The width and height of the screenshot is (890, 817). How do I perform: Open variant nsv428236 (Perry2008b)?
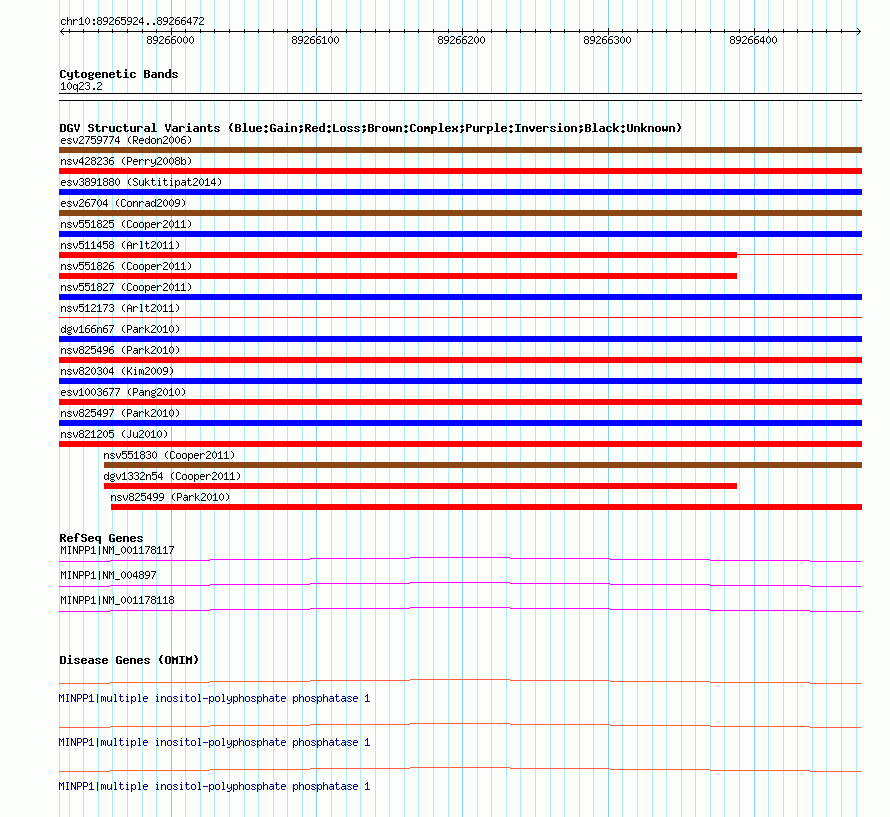coord(126,161)
